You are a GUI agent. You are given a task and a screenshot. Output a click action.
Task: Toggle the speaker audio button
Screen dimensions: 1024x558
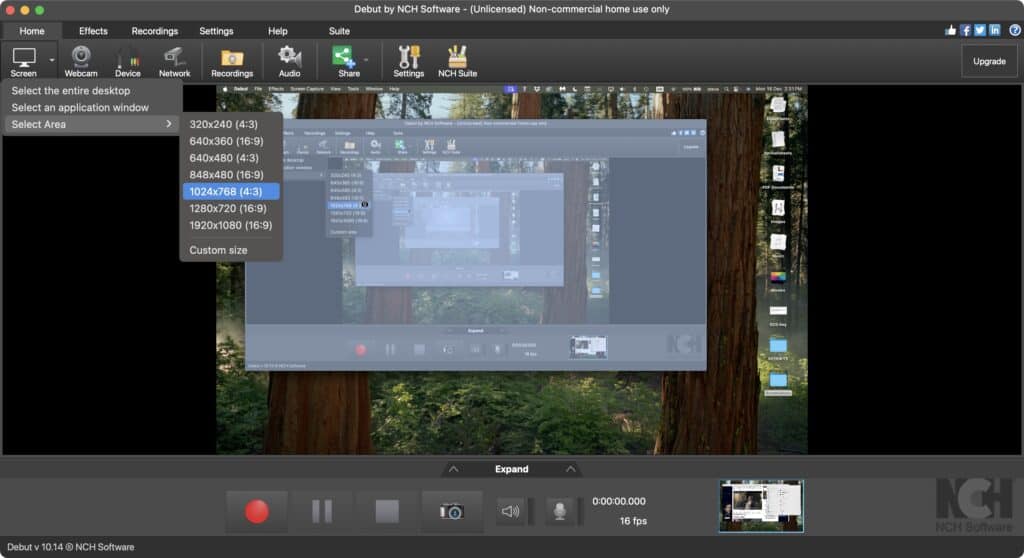click(x=511, y=511)
